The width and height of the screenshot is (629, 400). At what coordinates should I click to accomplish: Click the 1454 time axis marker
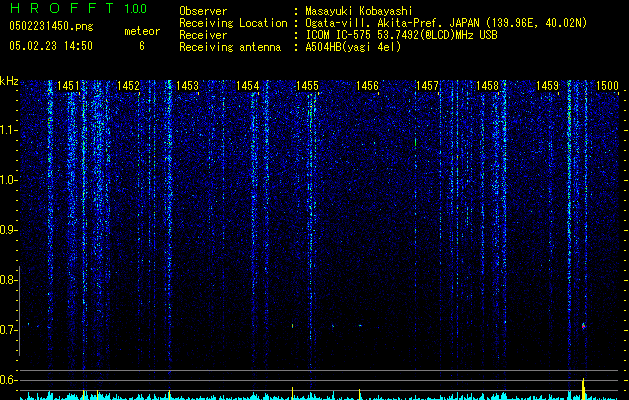[x=248, y=86]
